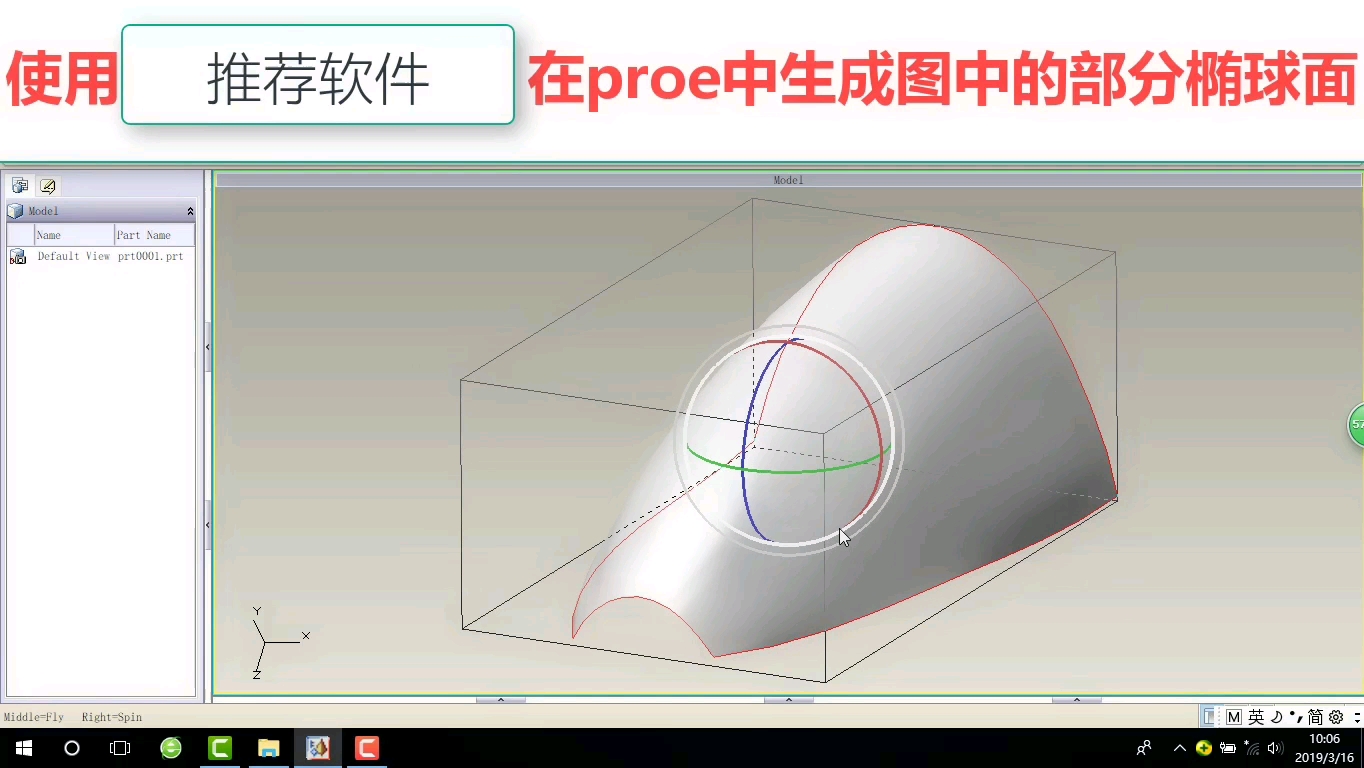Image resolution: width=1364 pixels, height=768 pixels.
Task: Click the green floating badge at right edge
Action: (x=1356, y=425)
